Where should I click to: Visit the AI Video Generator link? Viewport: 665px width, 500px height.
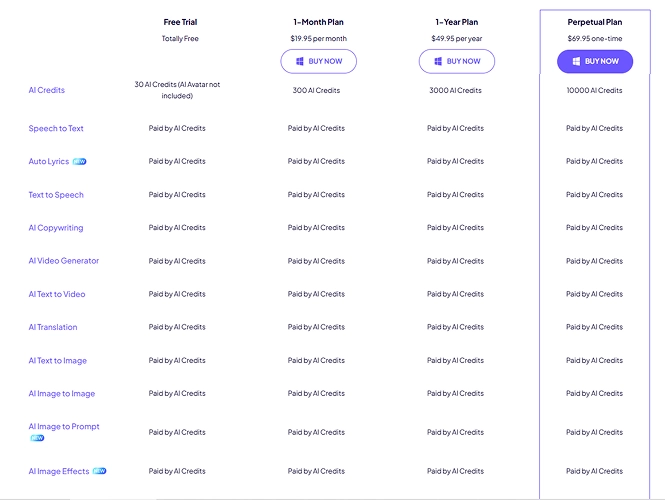pos(64,261)
